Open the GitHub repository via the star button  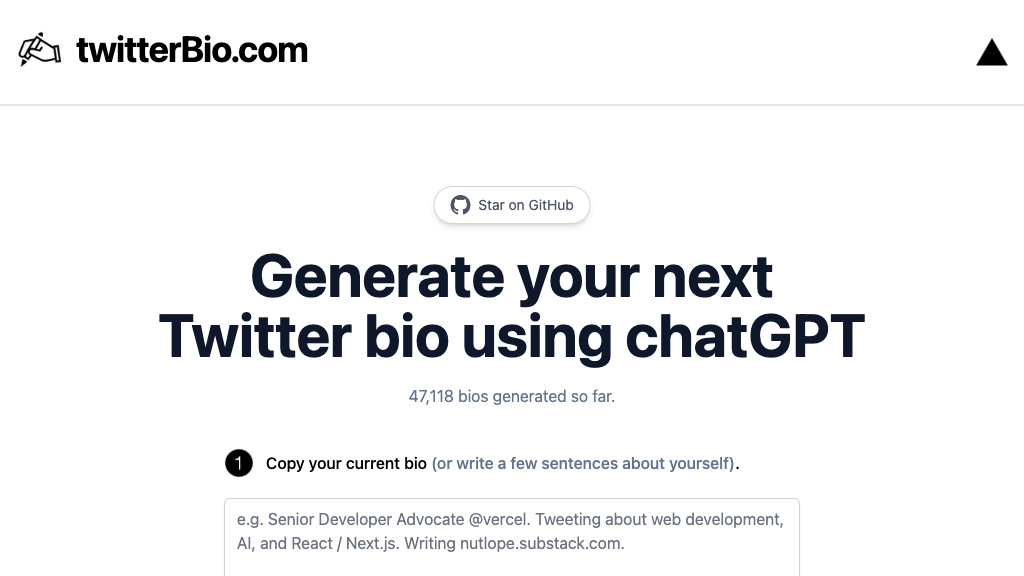tap(511, 205)
